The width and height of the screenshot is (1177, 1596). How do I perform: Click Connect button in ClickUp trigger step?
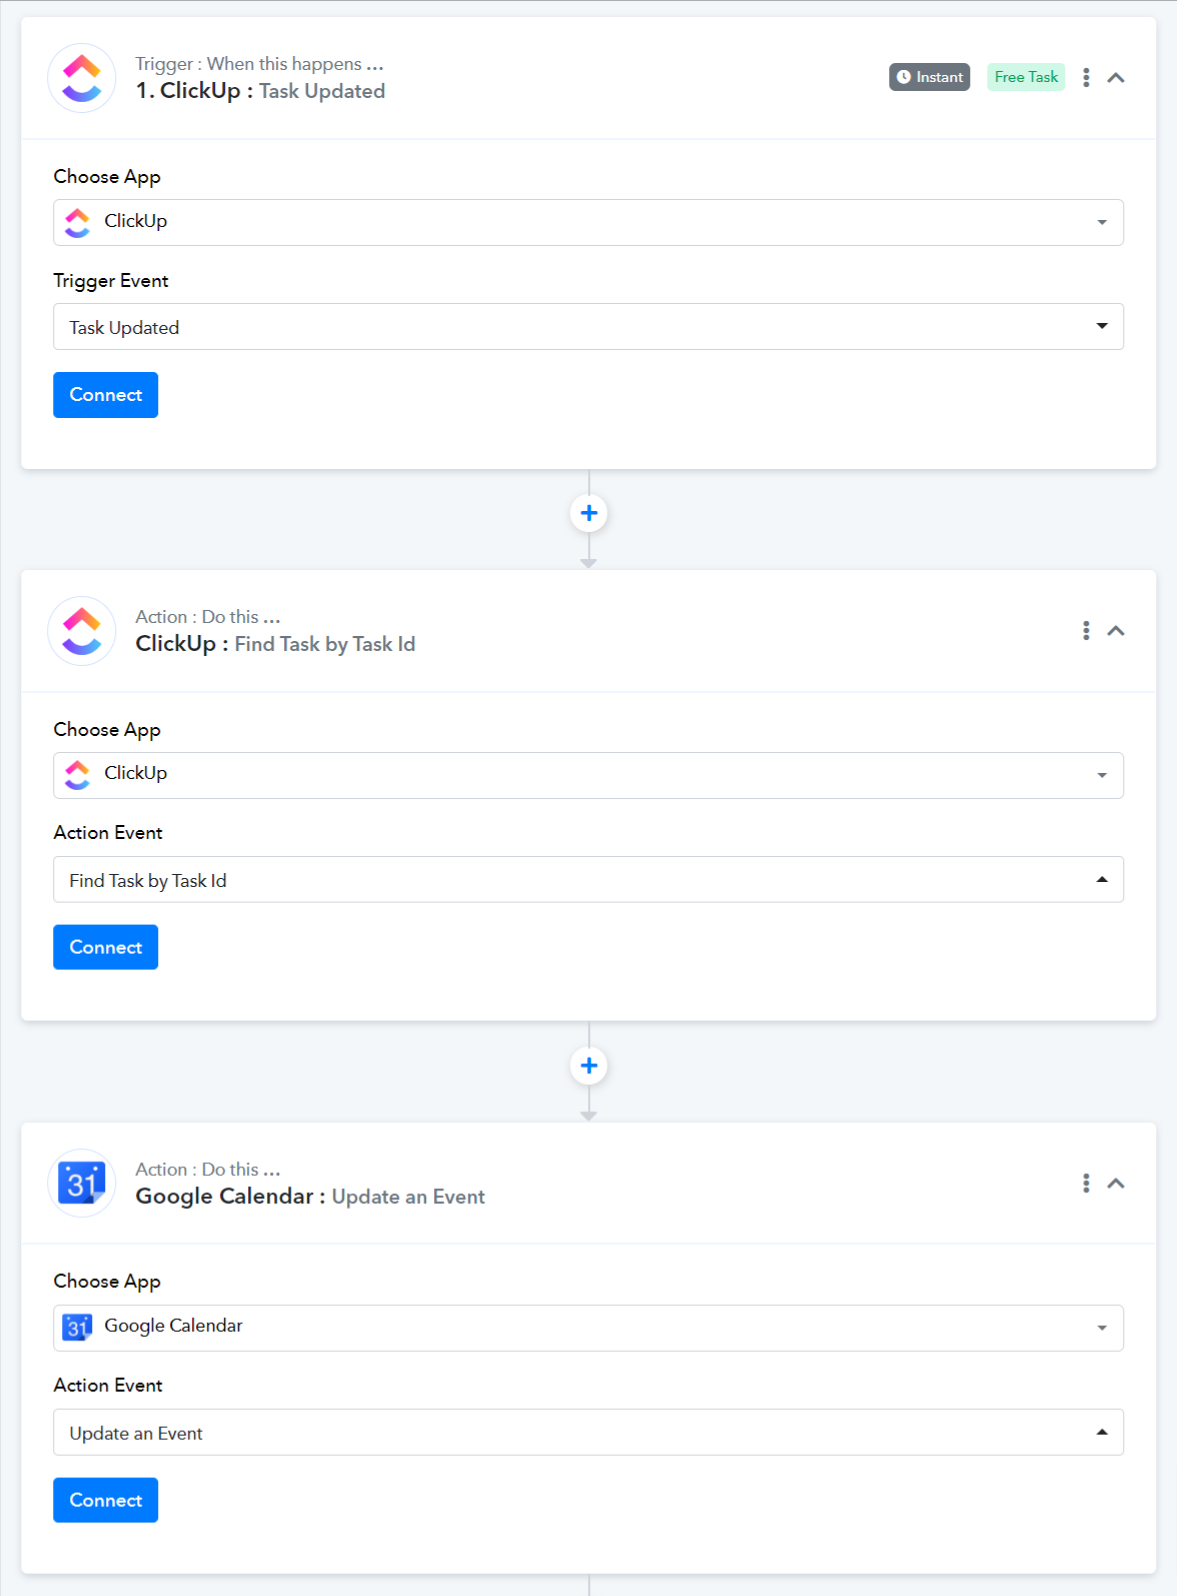tap(106, 395)
